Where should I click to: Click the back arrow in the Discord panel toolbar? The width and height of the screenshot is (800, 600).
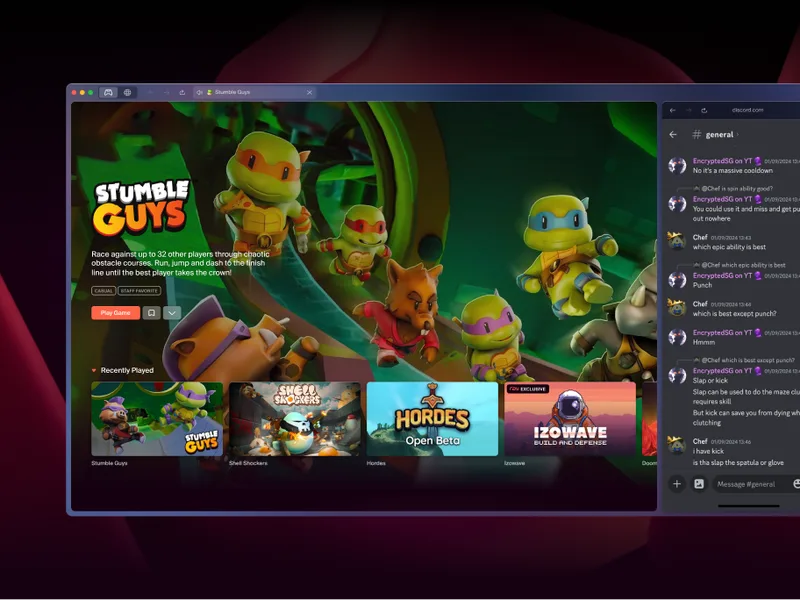point(672,110)
